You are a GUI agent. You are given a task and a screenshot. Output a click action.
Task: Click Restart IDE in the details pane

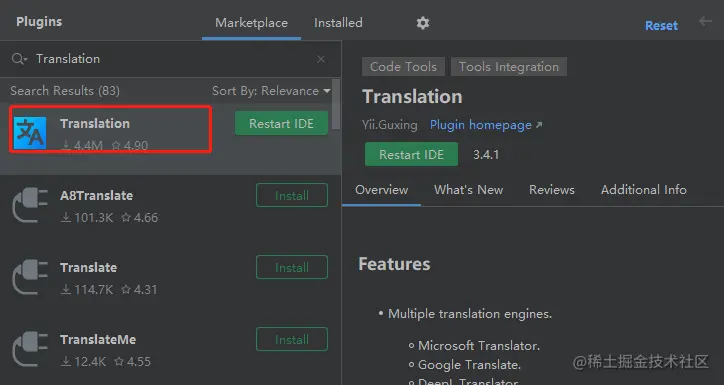coord(411,154)
